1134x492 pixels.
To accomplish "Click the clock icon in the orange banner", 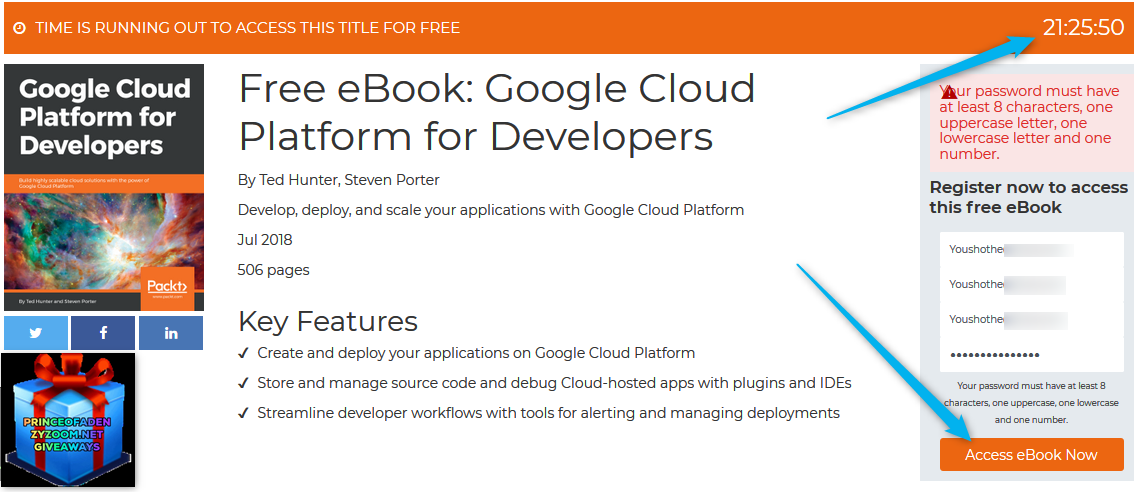I will tap(20, 28).
